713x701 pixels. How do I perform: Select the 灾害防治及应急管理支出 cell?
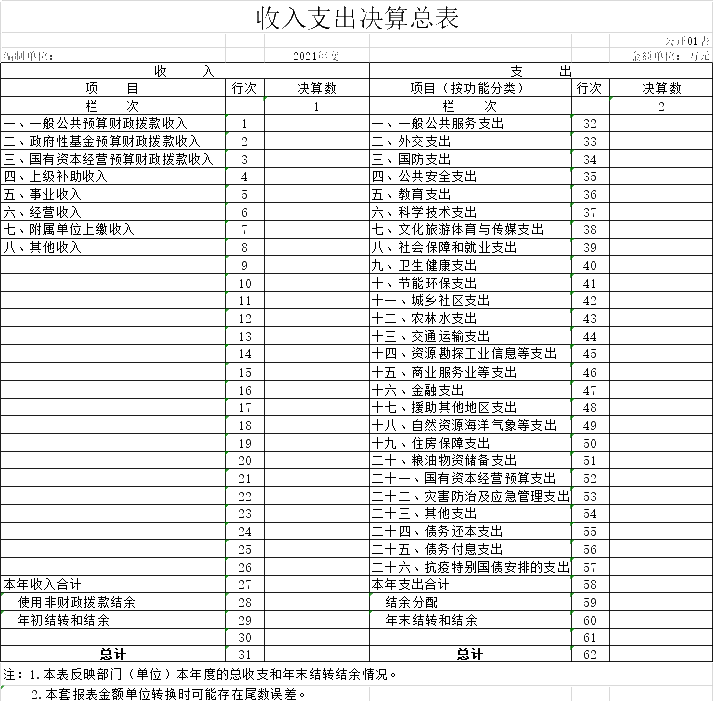[x=470, y=496]
